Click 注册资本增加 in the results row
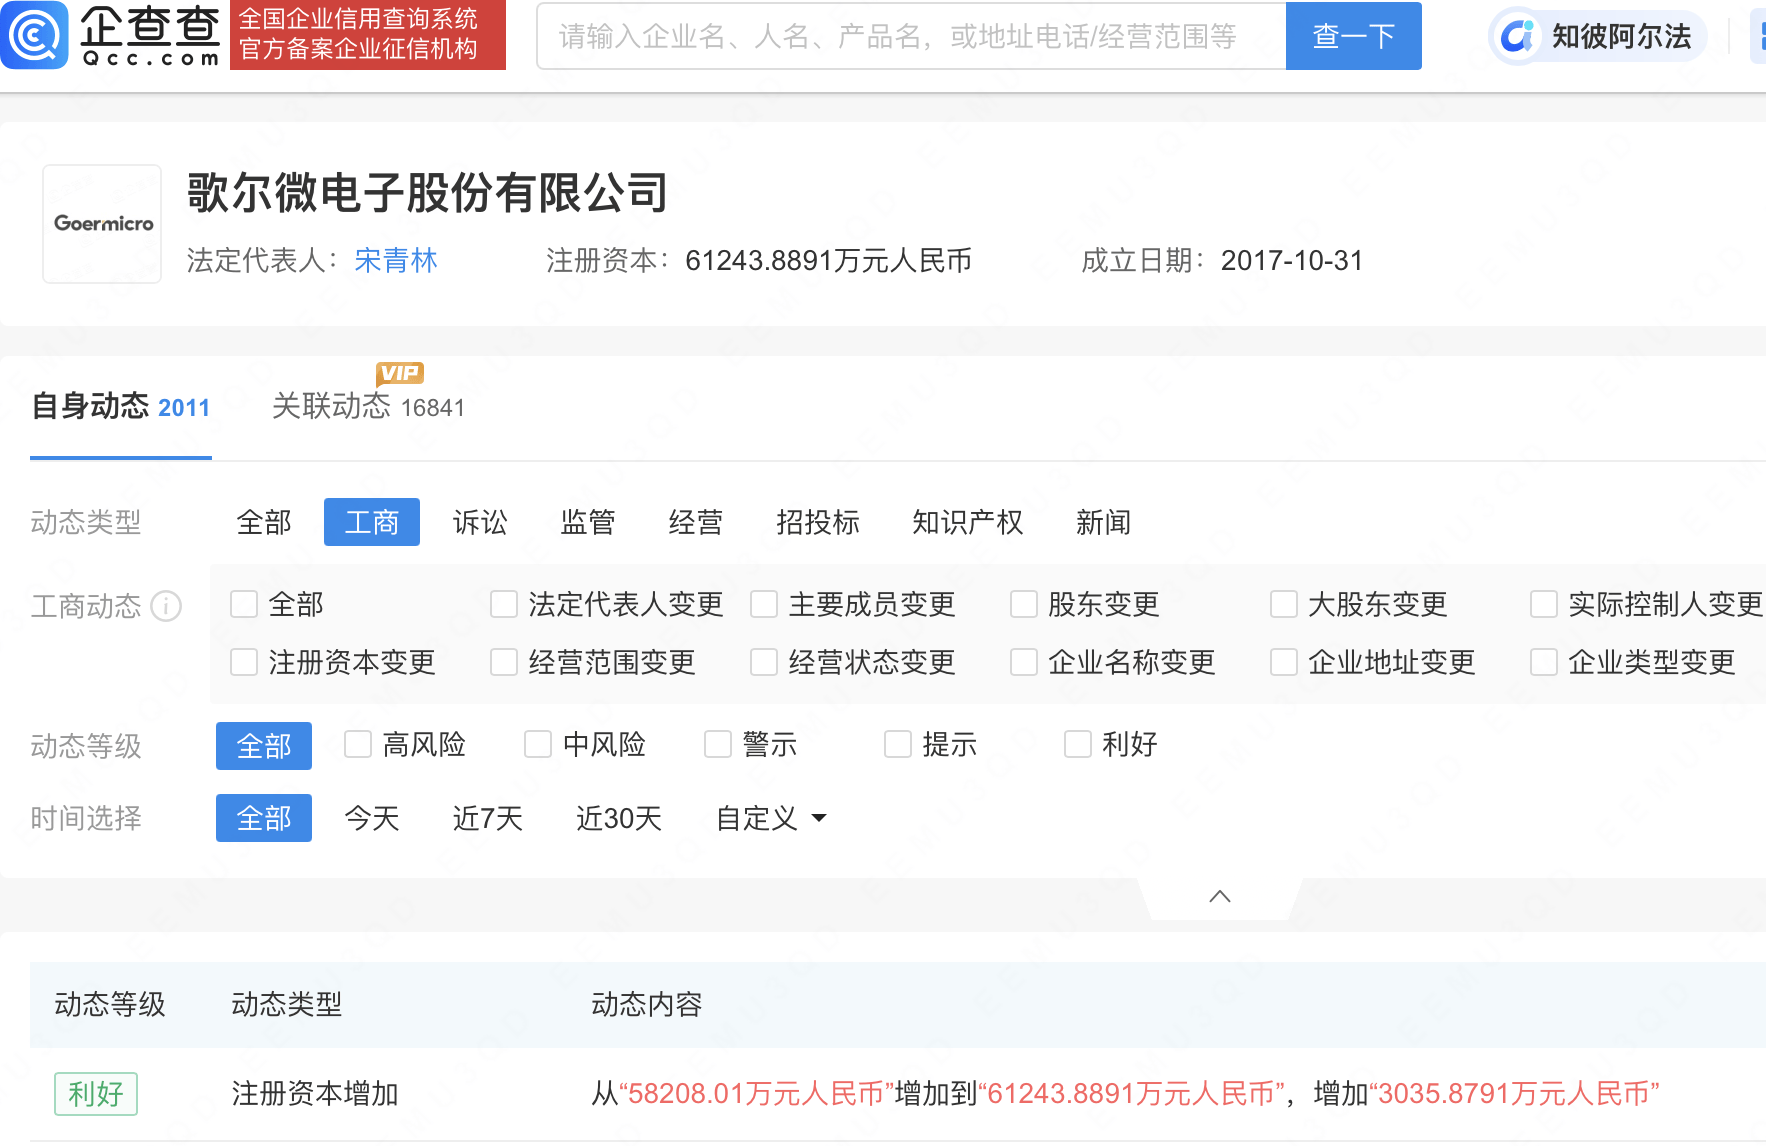This screenshot has height=1146, width=1766. click(315, 1094)
